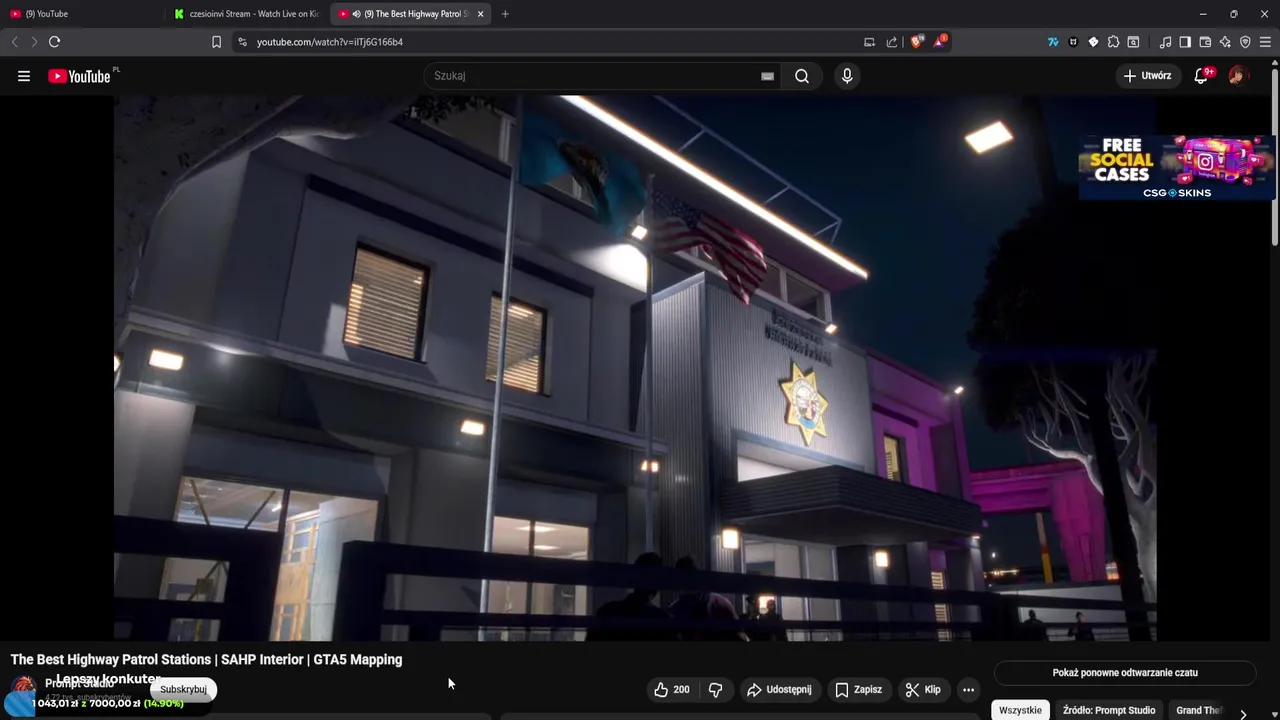Start voice search with microphone
1280x720 pixels.
(x=847, y=76)
